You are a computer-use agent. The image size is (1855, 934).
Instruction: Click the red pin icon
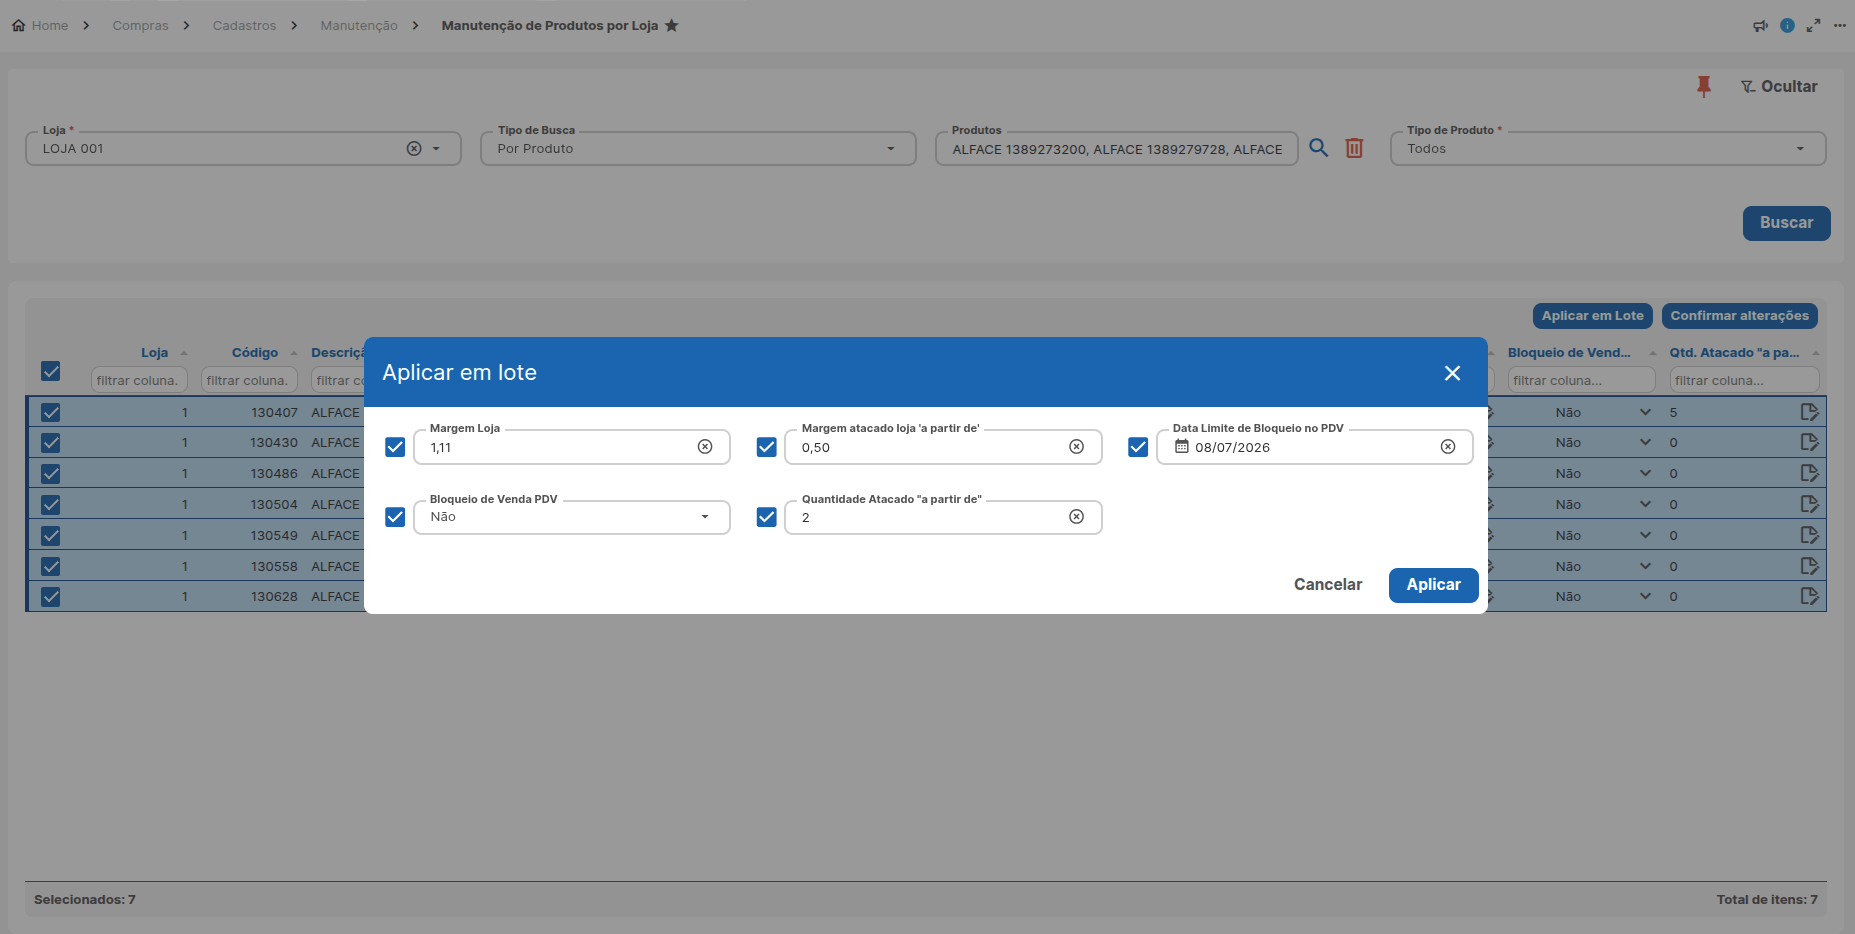(1704, 87)
